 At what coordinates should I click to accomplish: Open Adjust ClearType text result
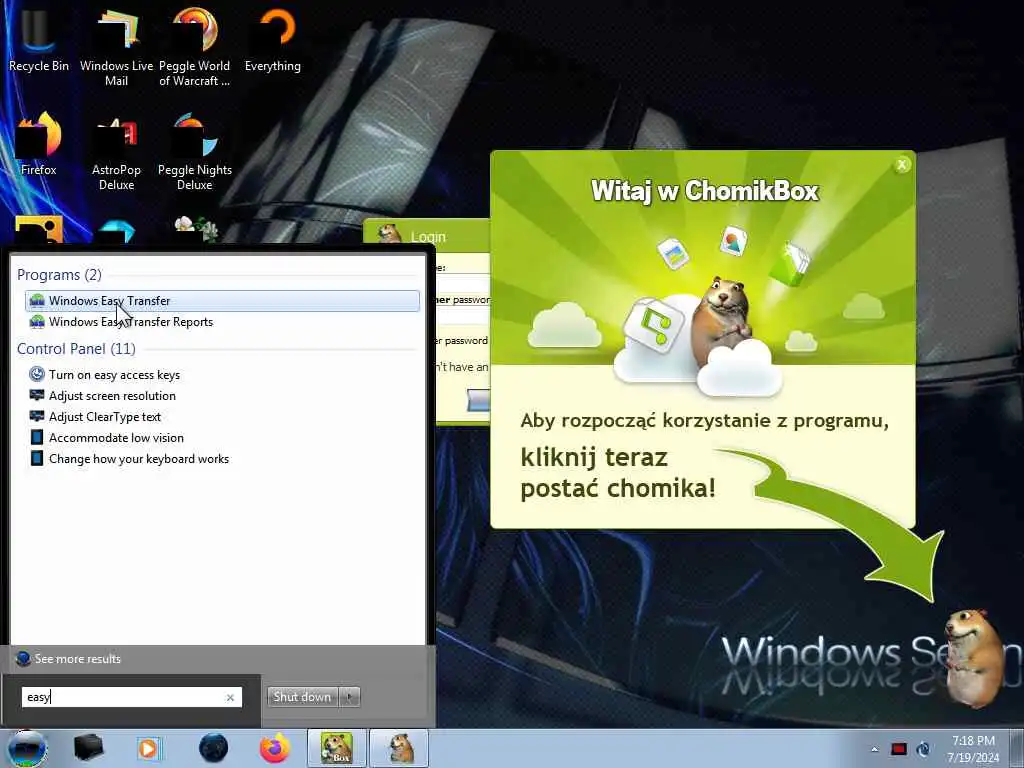coord(222,417)
